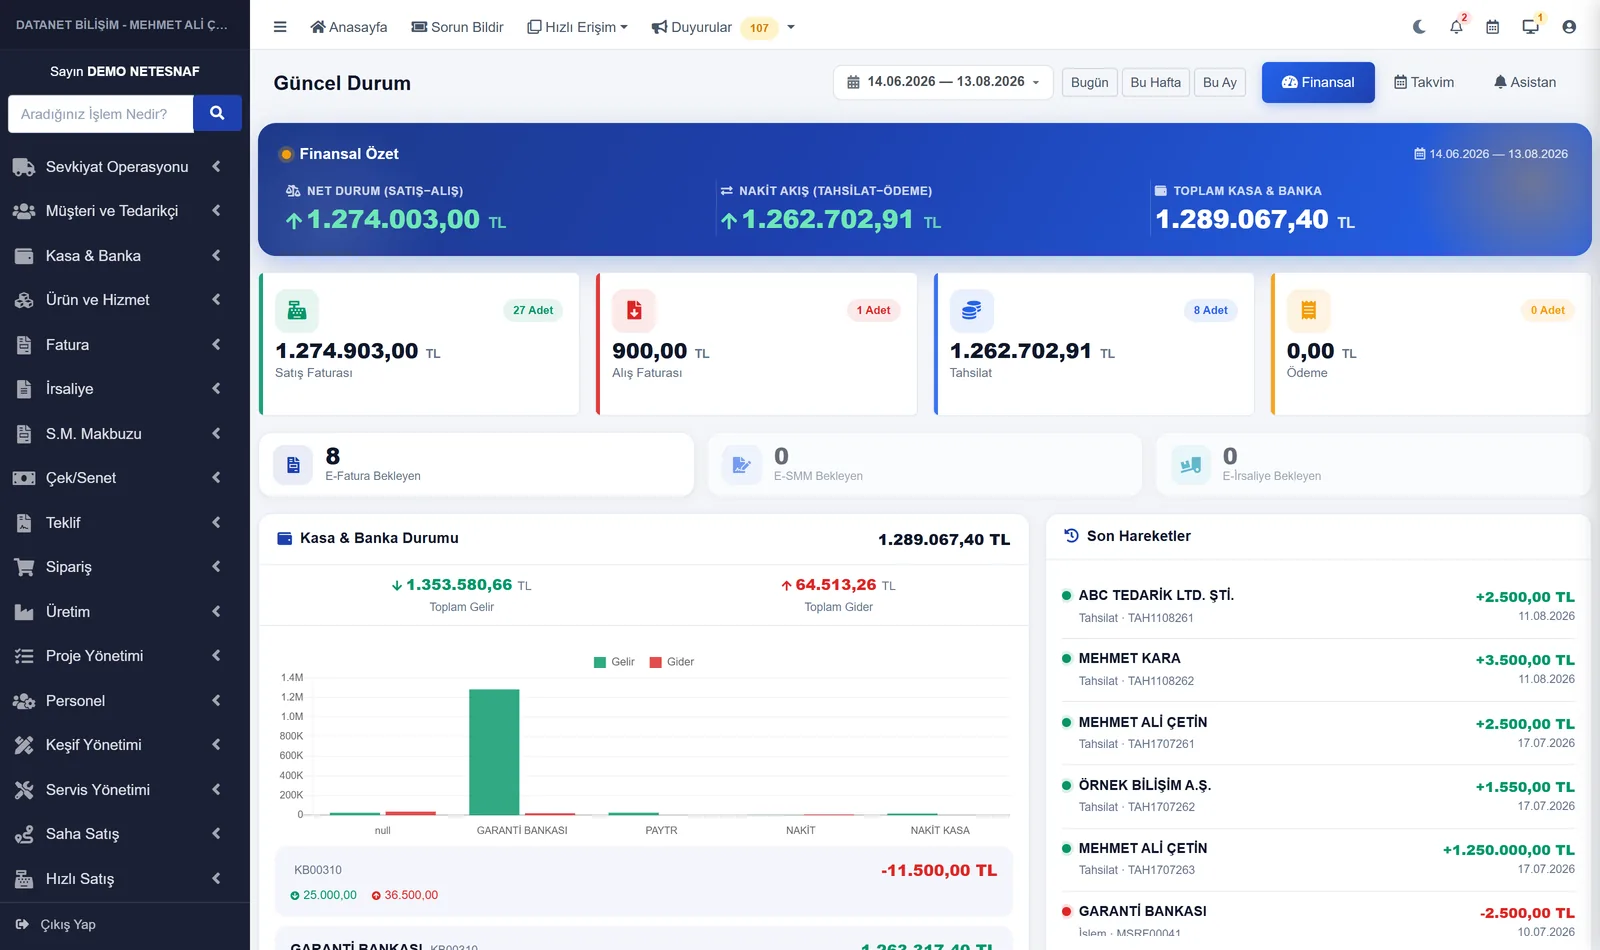Toggle the hamburger sidebar menu icon
Viewport: 1600px width, 950px height.
(x=280, y=27)
